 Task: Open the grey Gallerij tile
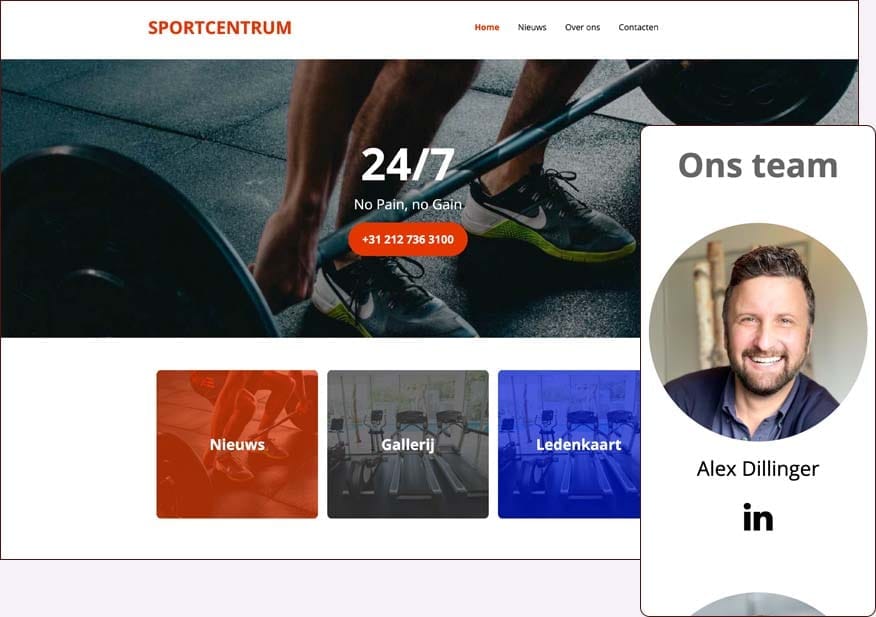click(408, 444)
